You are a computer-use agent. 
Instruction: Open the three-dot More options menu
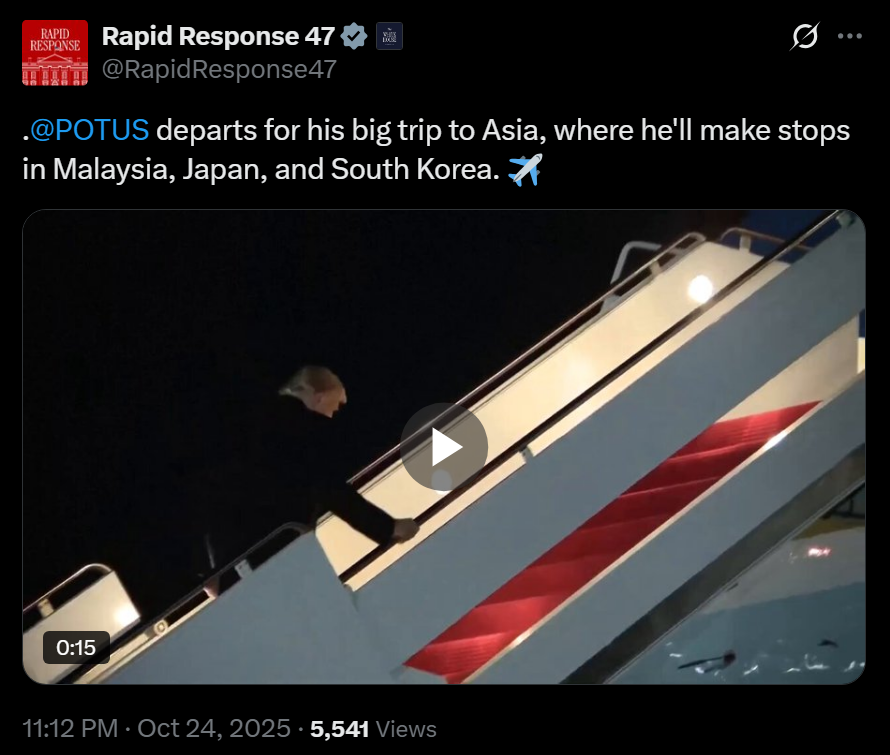(849, 37)
